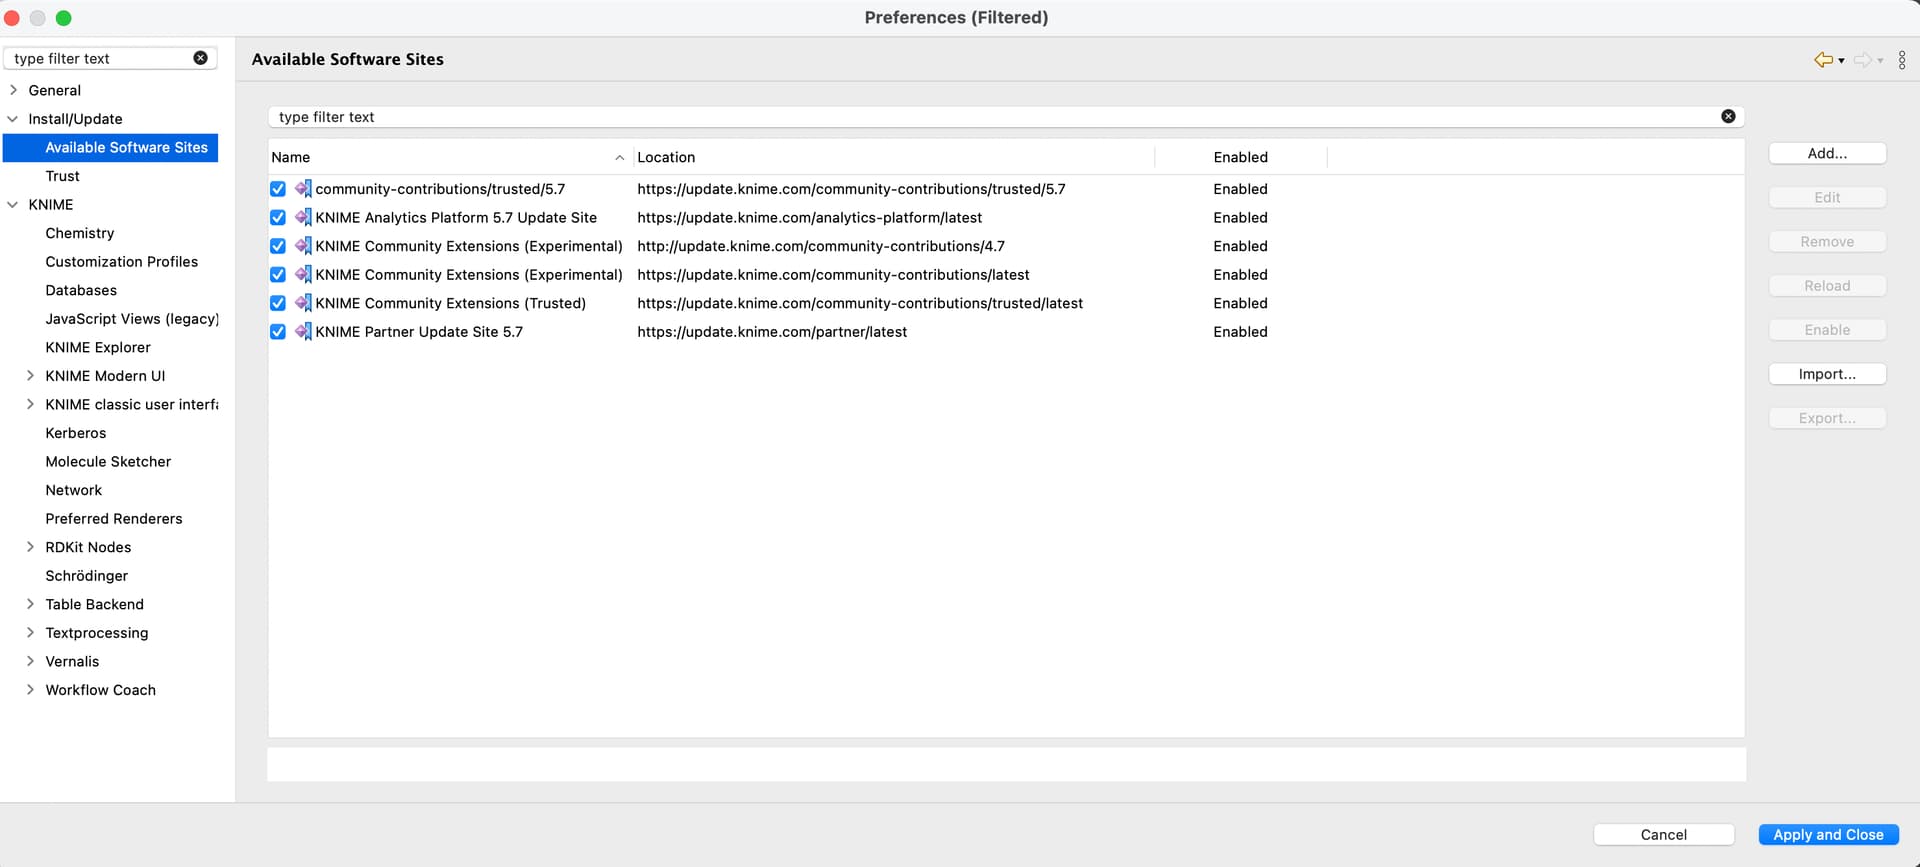Sort sites by the Name column header
The width and height of the screenshot is (1920, 867).
[x=440, y=157]
